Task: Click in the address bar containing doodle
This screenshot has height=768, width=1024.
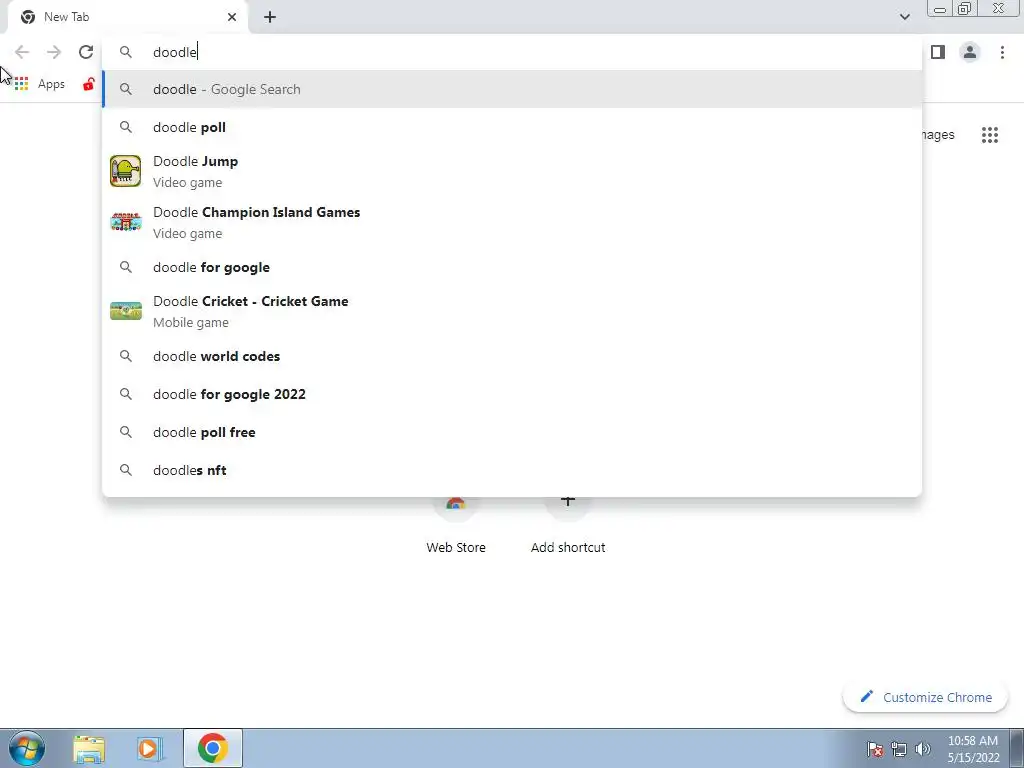Action: [512, 52]
